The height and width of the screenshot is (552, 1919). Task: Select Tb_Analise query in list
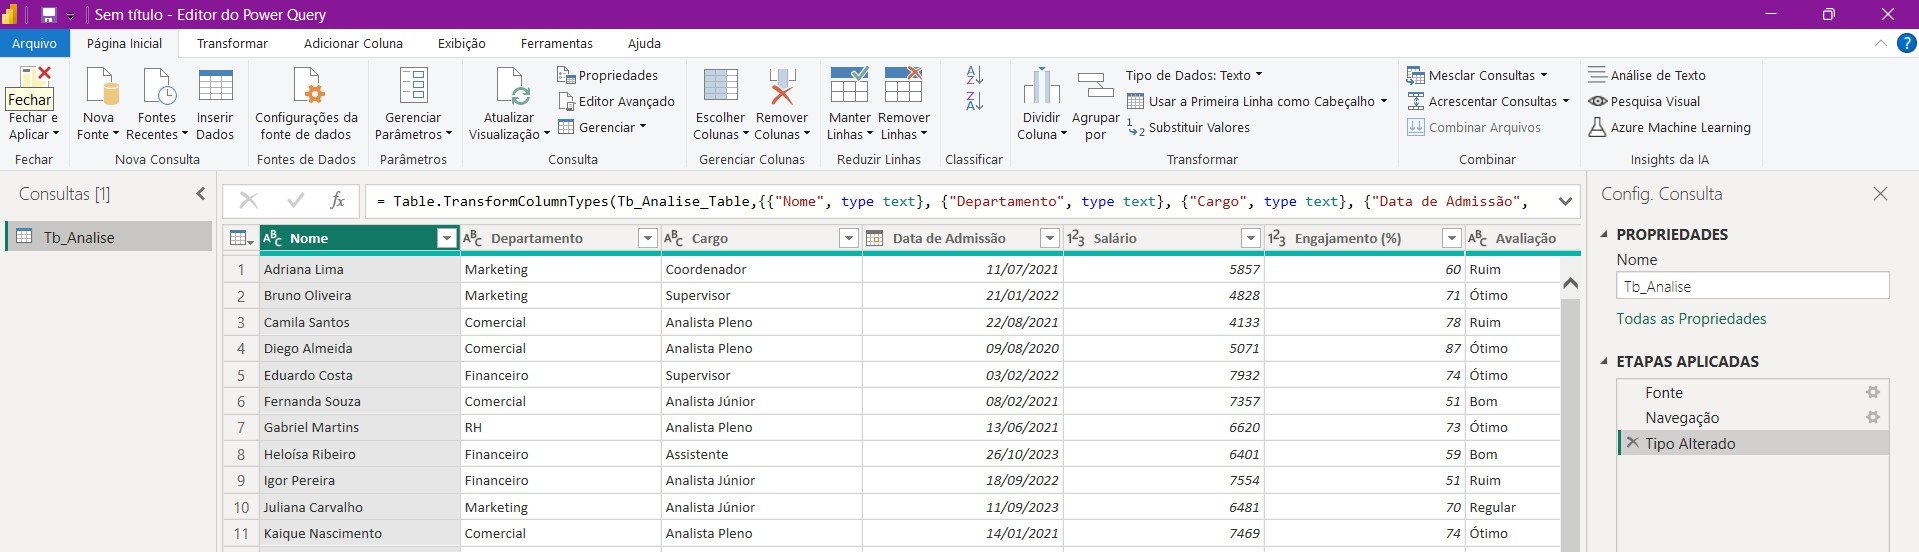(109, 237)
